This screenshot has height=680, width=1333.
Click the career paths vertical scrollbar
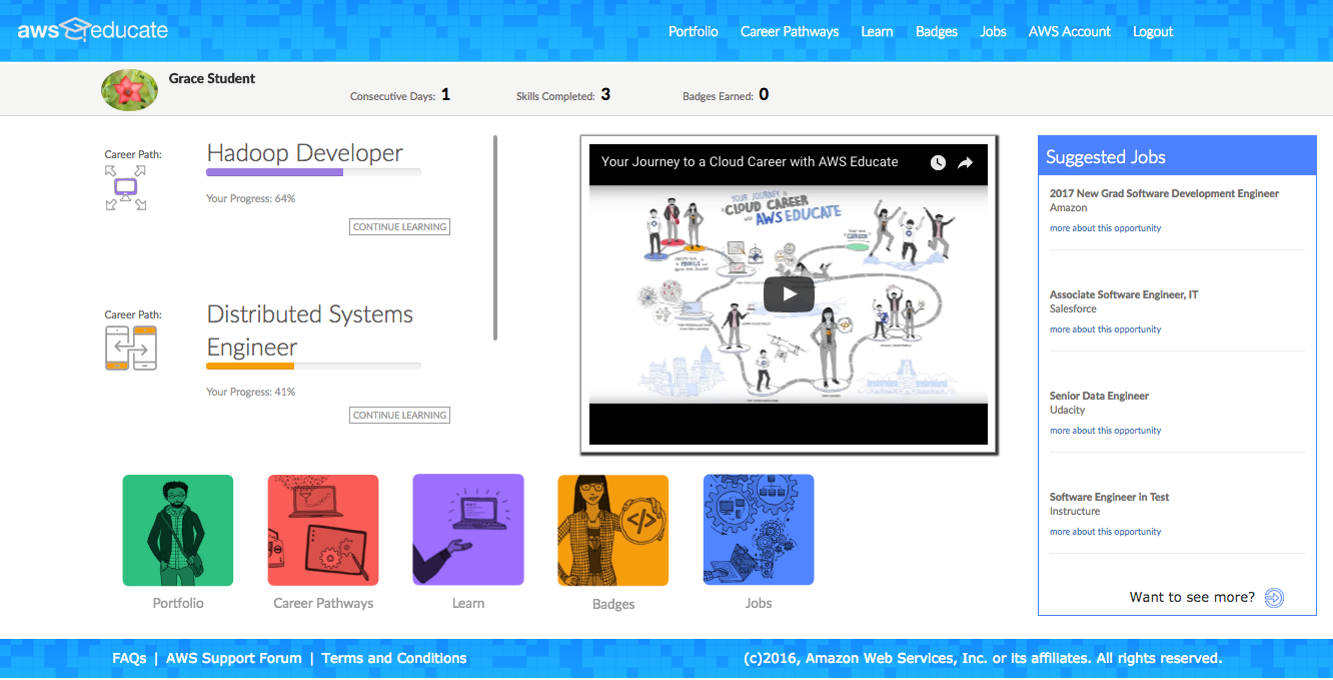[496, 238]
